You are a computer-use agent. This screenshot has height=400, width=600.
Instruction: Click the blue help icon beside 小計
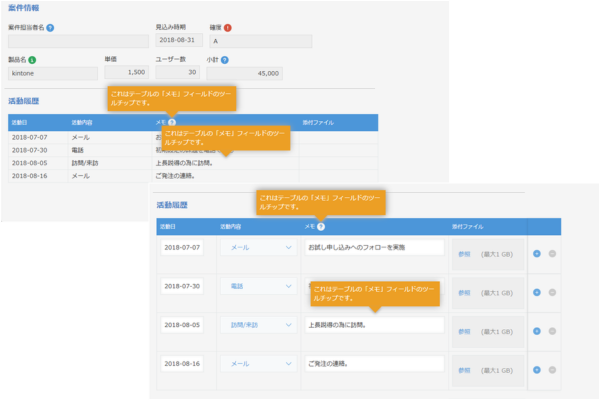coord(224,59)
